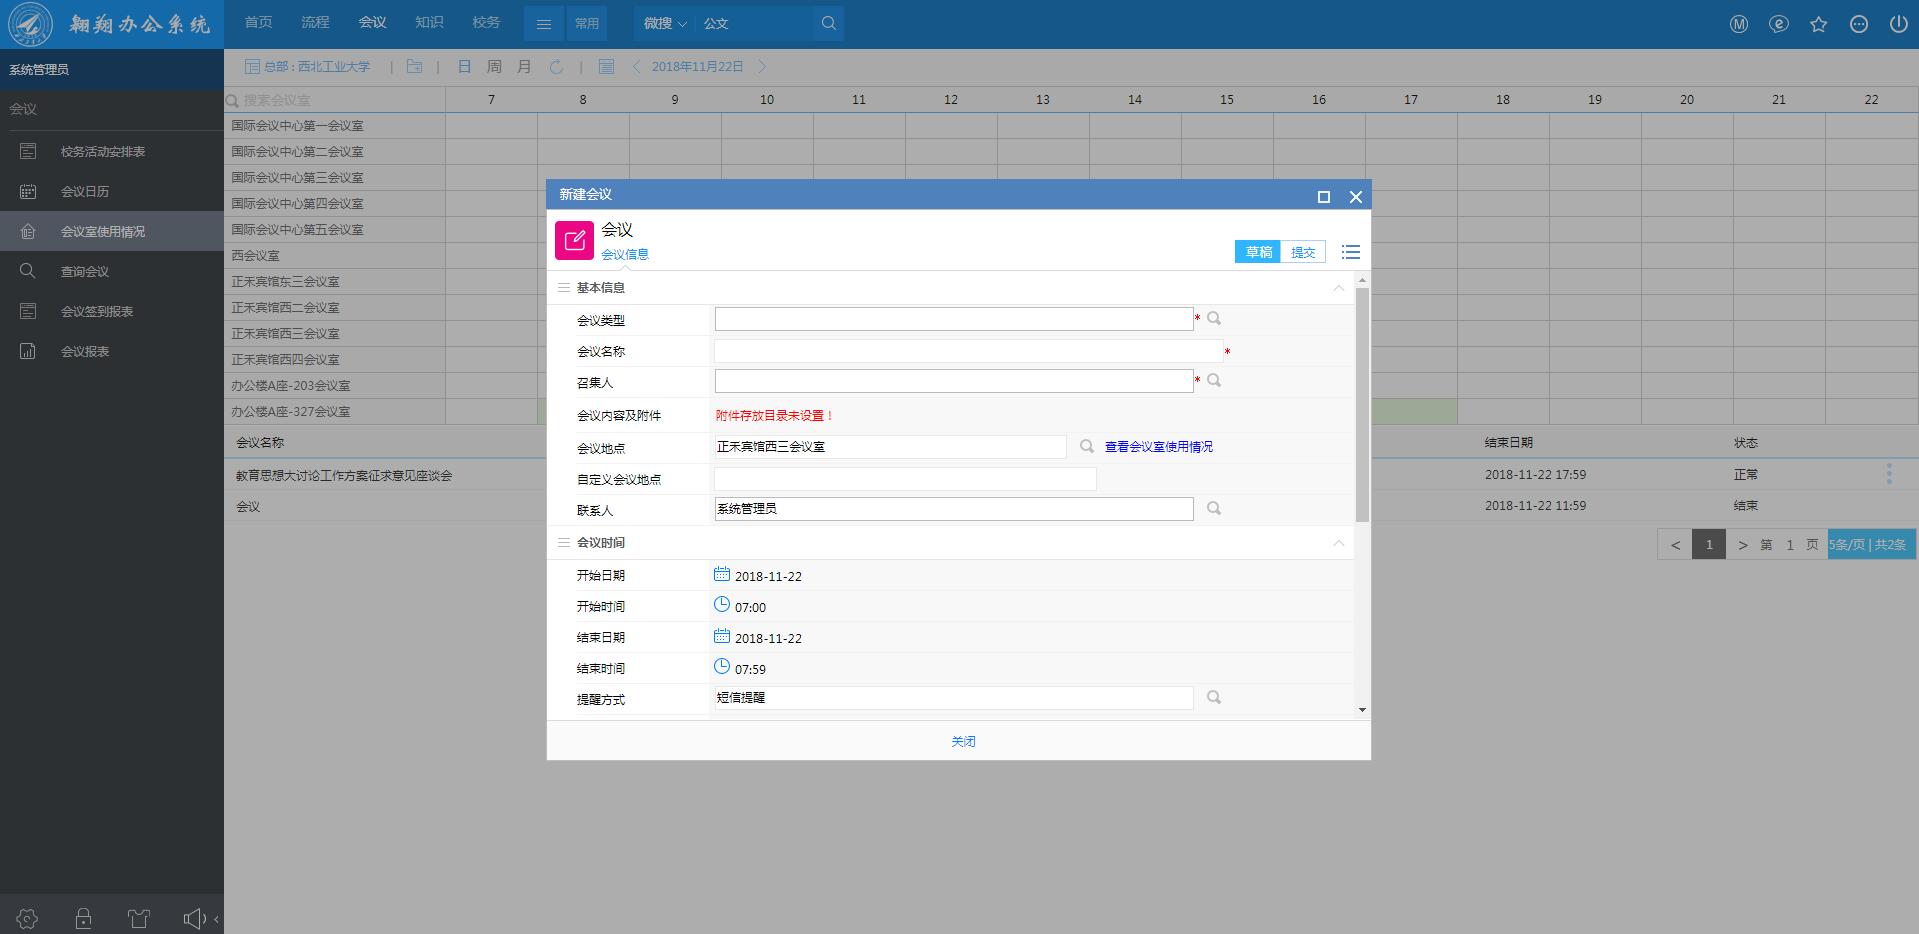Click the hamburger menu icon in top bar
The image size is (1919, 934).
[544, 24]
